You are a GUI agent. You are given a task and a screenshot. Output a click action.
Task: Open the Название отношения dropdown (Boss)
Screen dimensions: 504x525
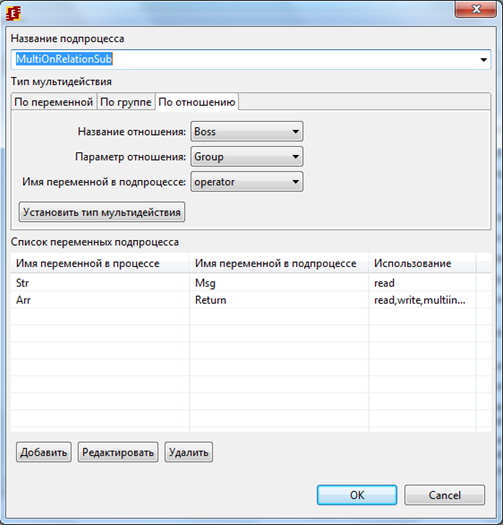(x=247, y=132)
